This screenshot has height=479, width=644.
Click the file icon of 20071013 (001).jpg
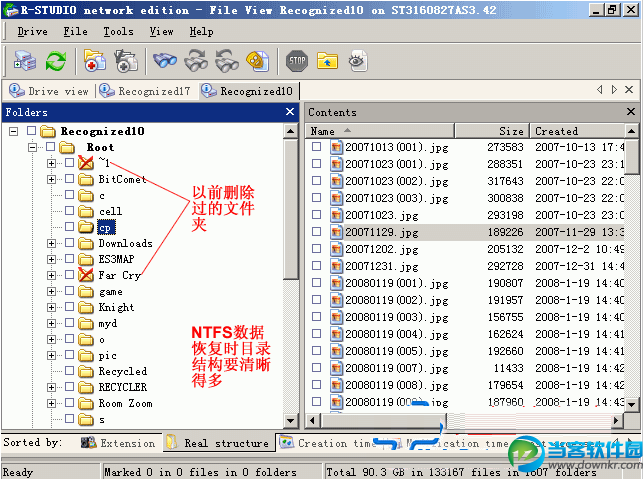point(336,147)
